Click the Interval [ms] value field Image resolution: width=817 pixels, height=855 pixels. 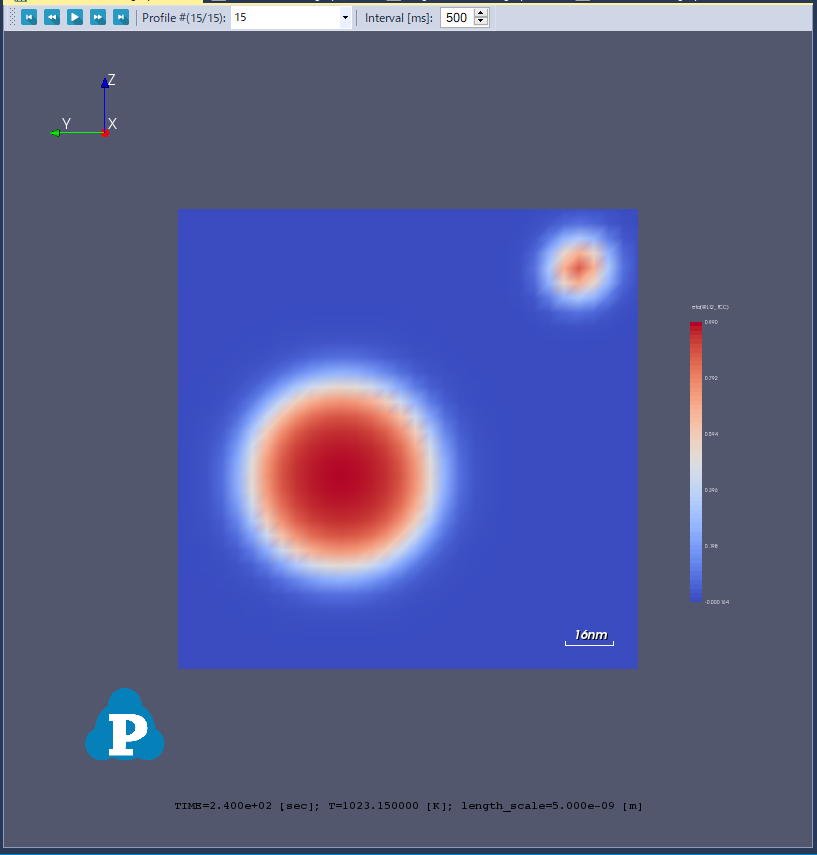coord(456,18)
